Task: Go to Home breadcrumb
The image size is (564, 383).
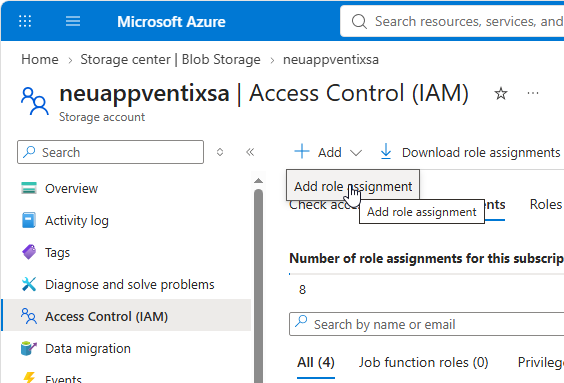Action: 40,59
